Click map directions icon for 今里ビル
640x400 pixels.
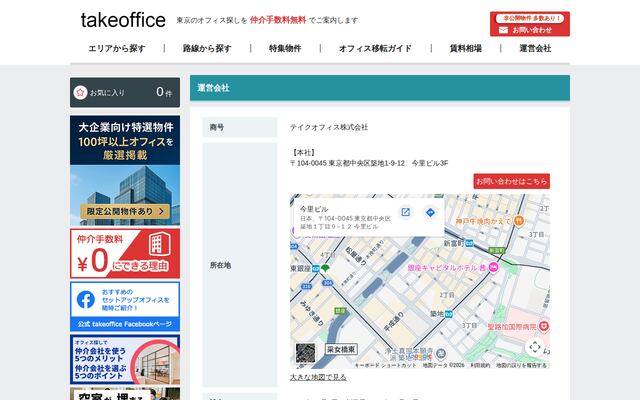point(430,212)
